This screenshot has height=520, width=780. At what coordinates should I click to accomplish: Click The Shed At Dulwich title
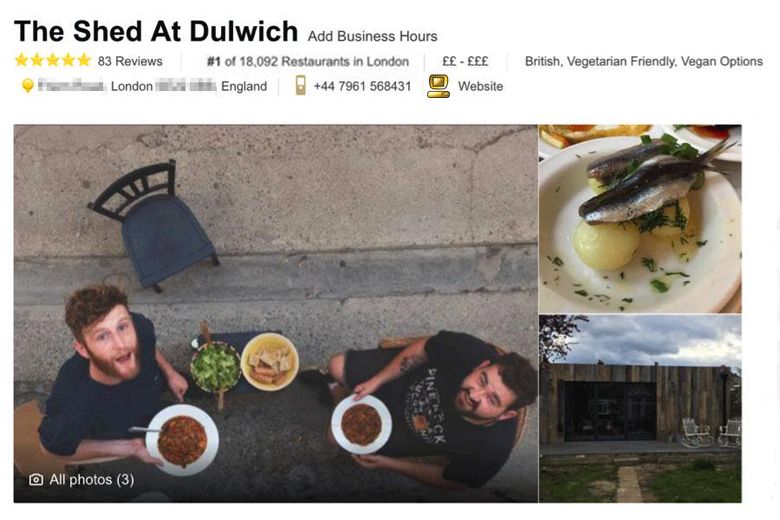pos(156,31)
